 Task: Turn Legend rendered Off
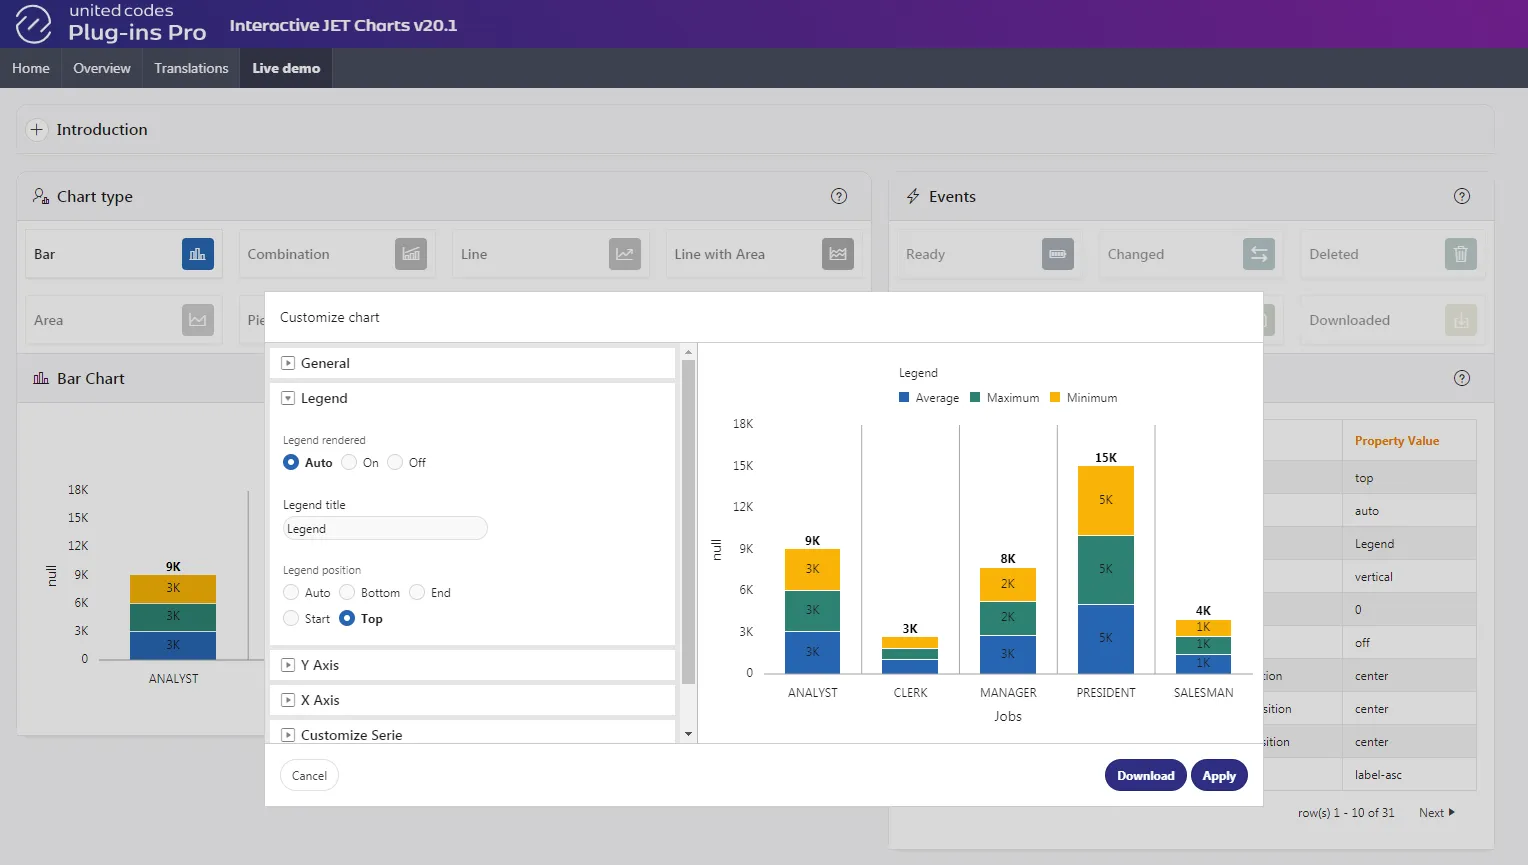(395, 462)
